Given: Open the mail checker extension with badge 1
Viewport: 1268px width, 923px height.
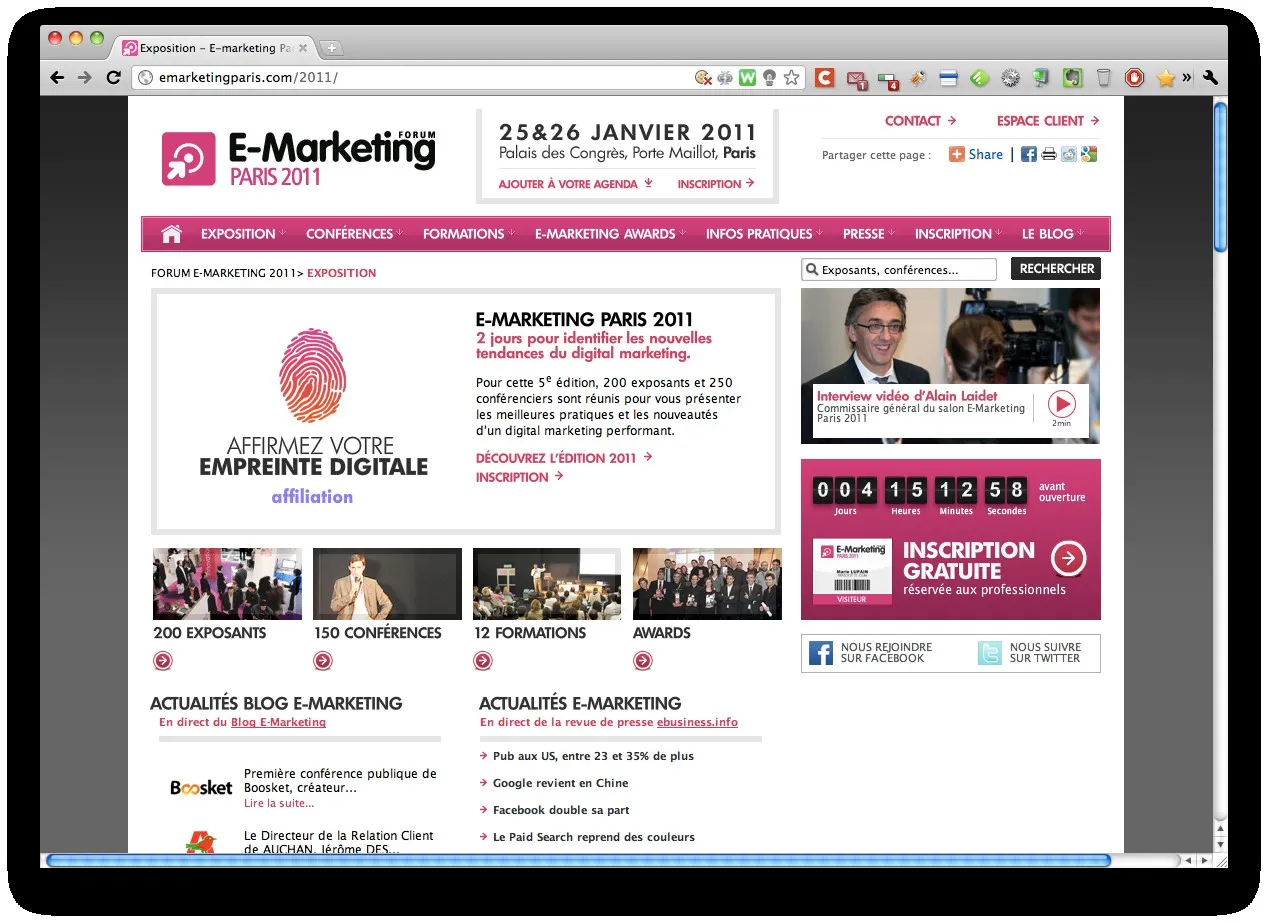Looking at the screenshot, I should coord(856,79).
